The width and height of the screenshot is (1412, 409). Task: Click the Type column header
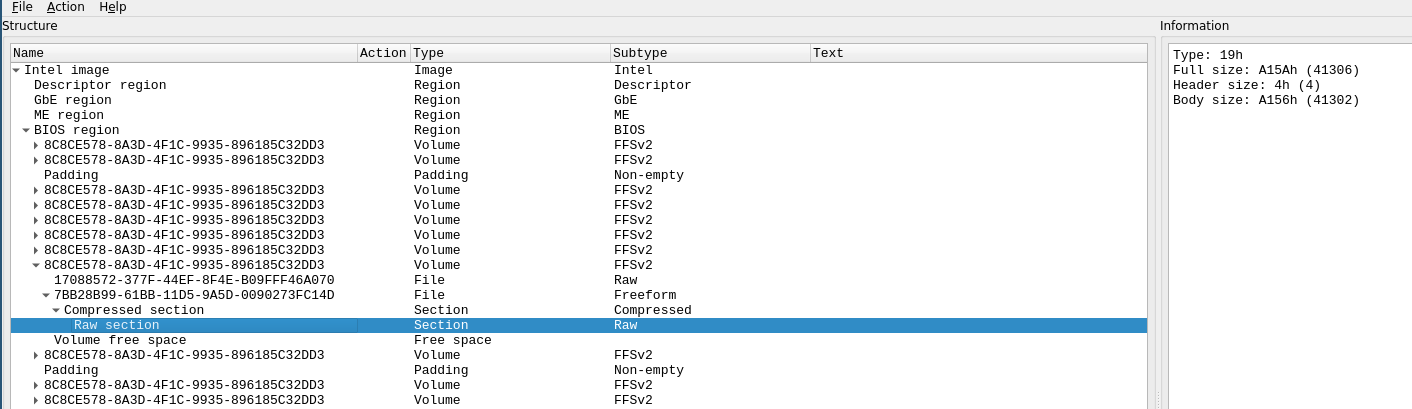point(510,53)
